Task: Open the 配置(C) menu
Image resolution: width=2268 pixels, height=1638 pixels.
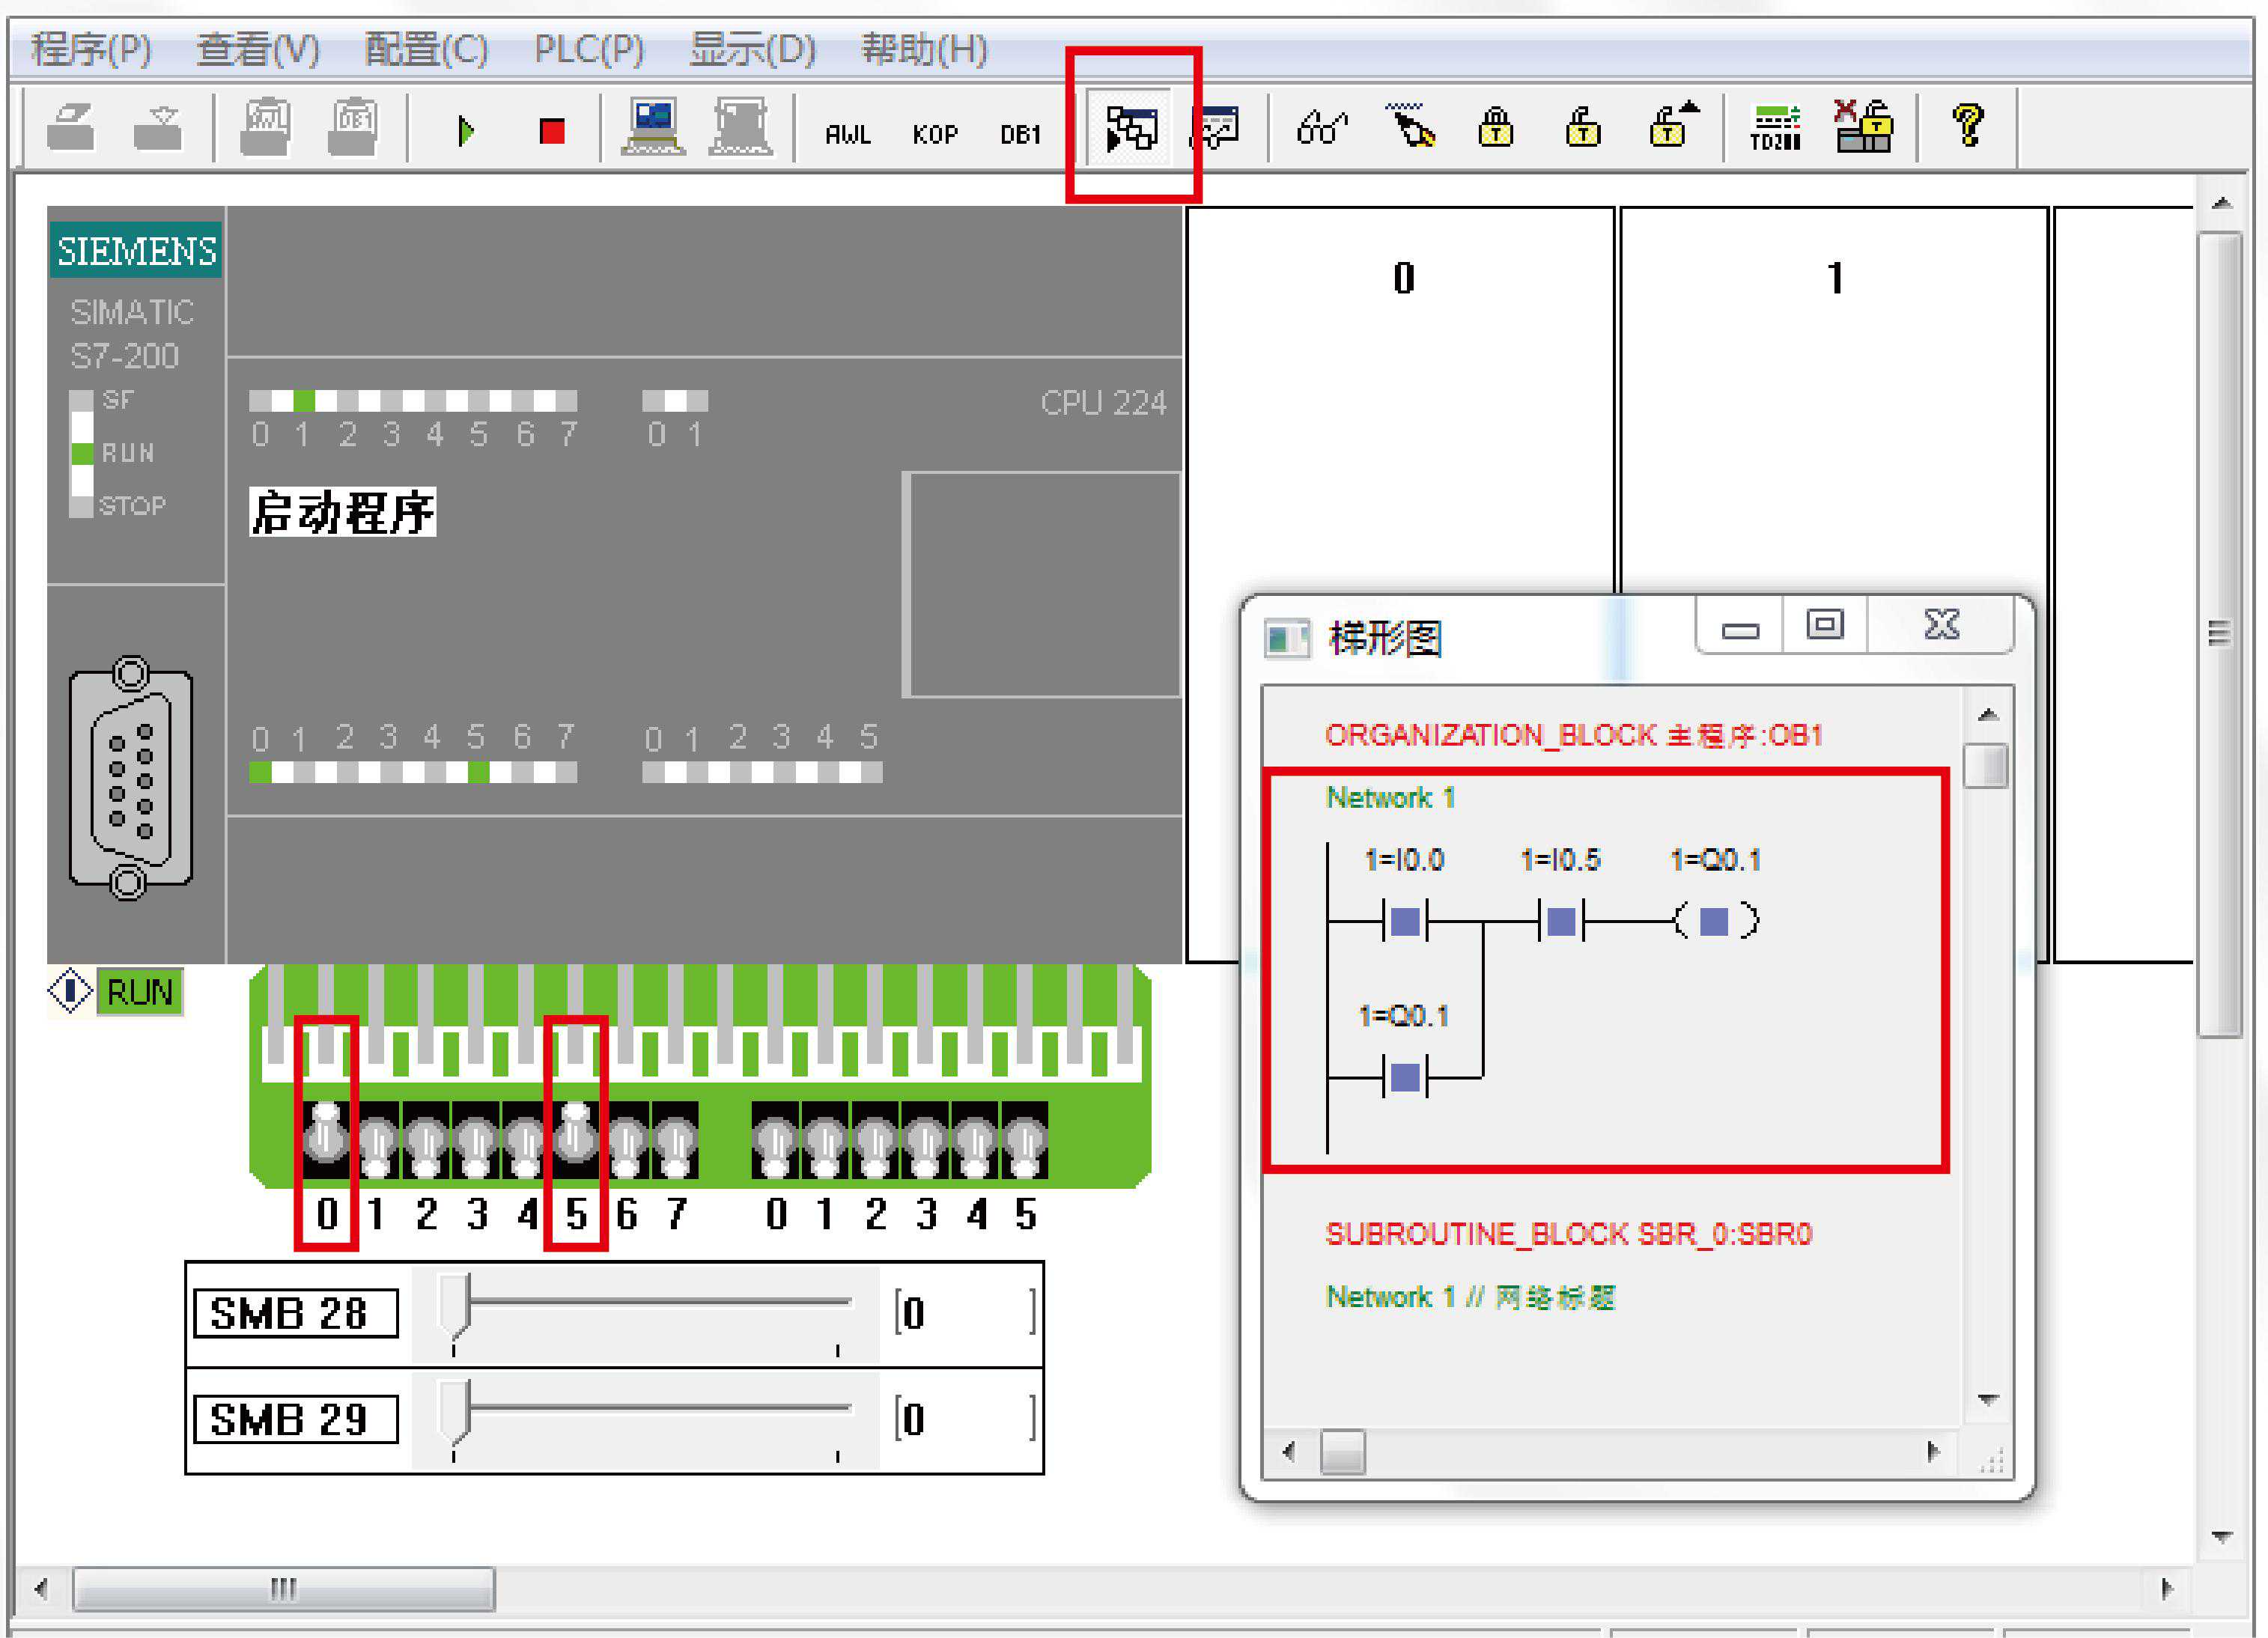Action: (x=426, y=48)
